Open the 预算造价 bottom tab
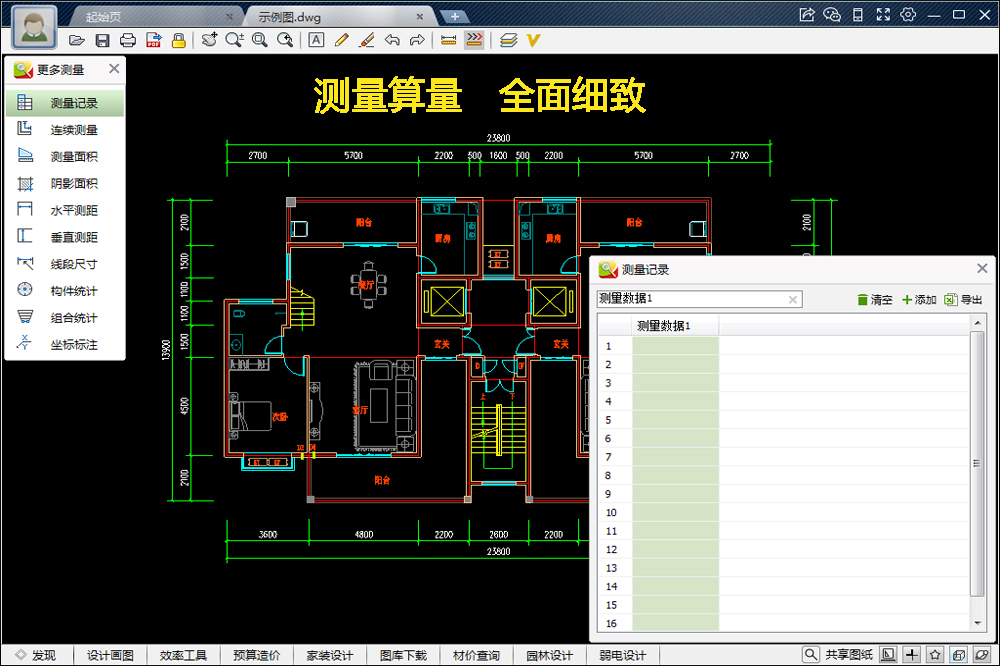 [x=256, y=655]
